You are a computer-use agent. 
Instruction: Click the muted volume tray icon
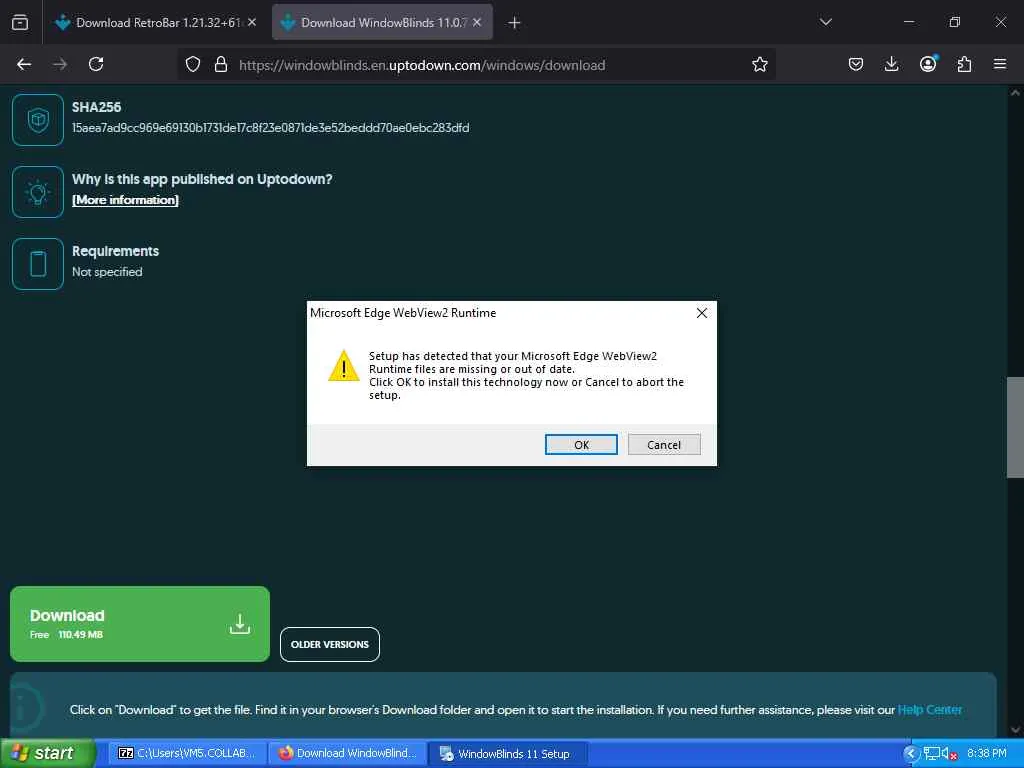pos(949,754)
